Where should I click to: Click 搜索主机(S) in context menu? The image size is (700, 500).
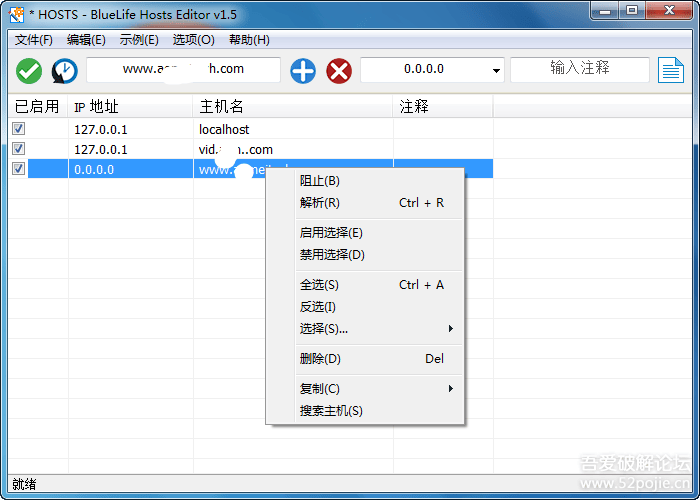click(x=331, y=411)
